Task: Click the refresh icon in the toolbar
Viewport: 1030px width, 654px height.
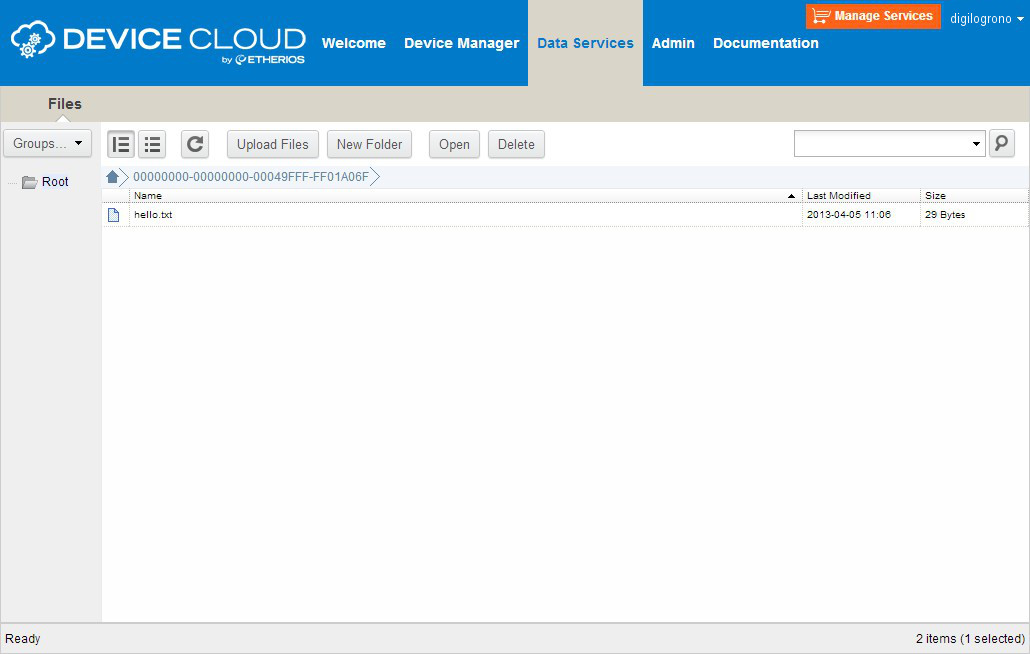Action: pyautogui.click(x=195, y=144)
